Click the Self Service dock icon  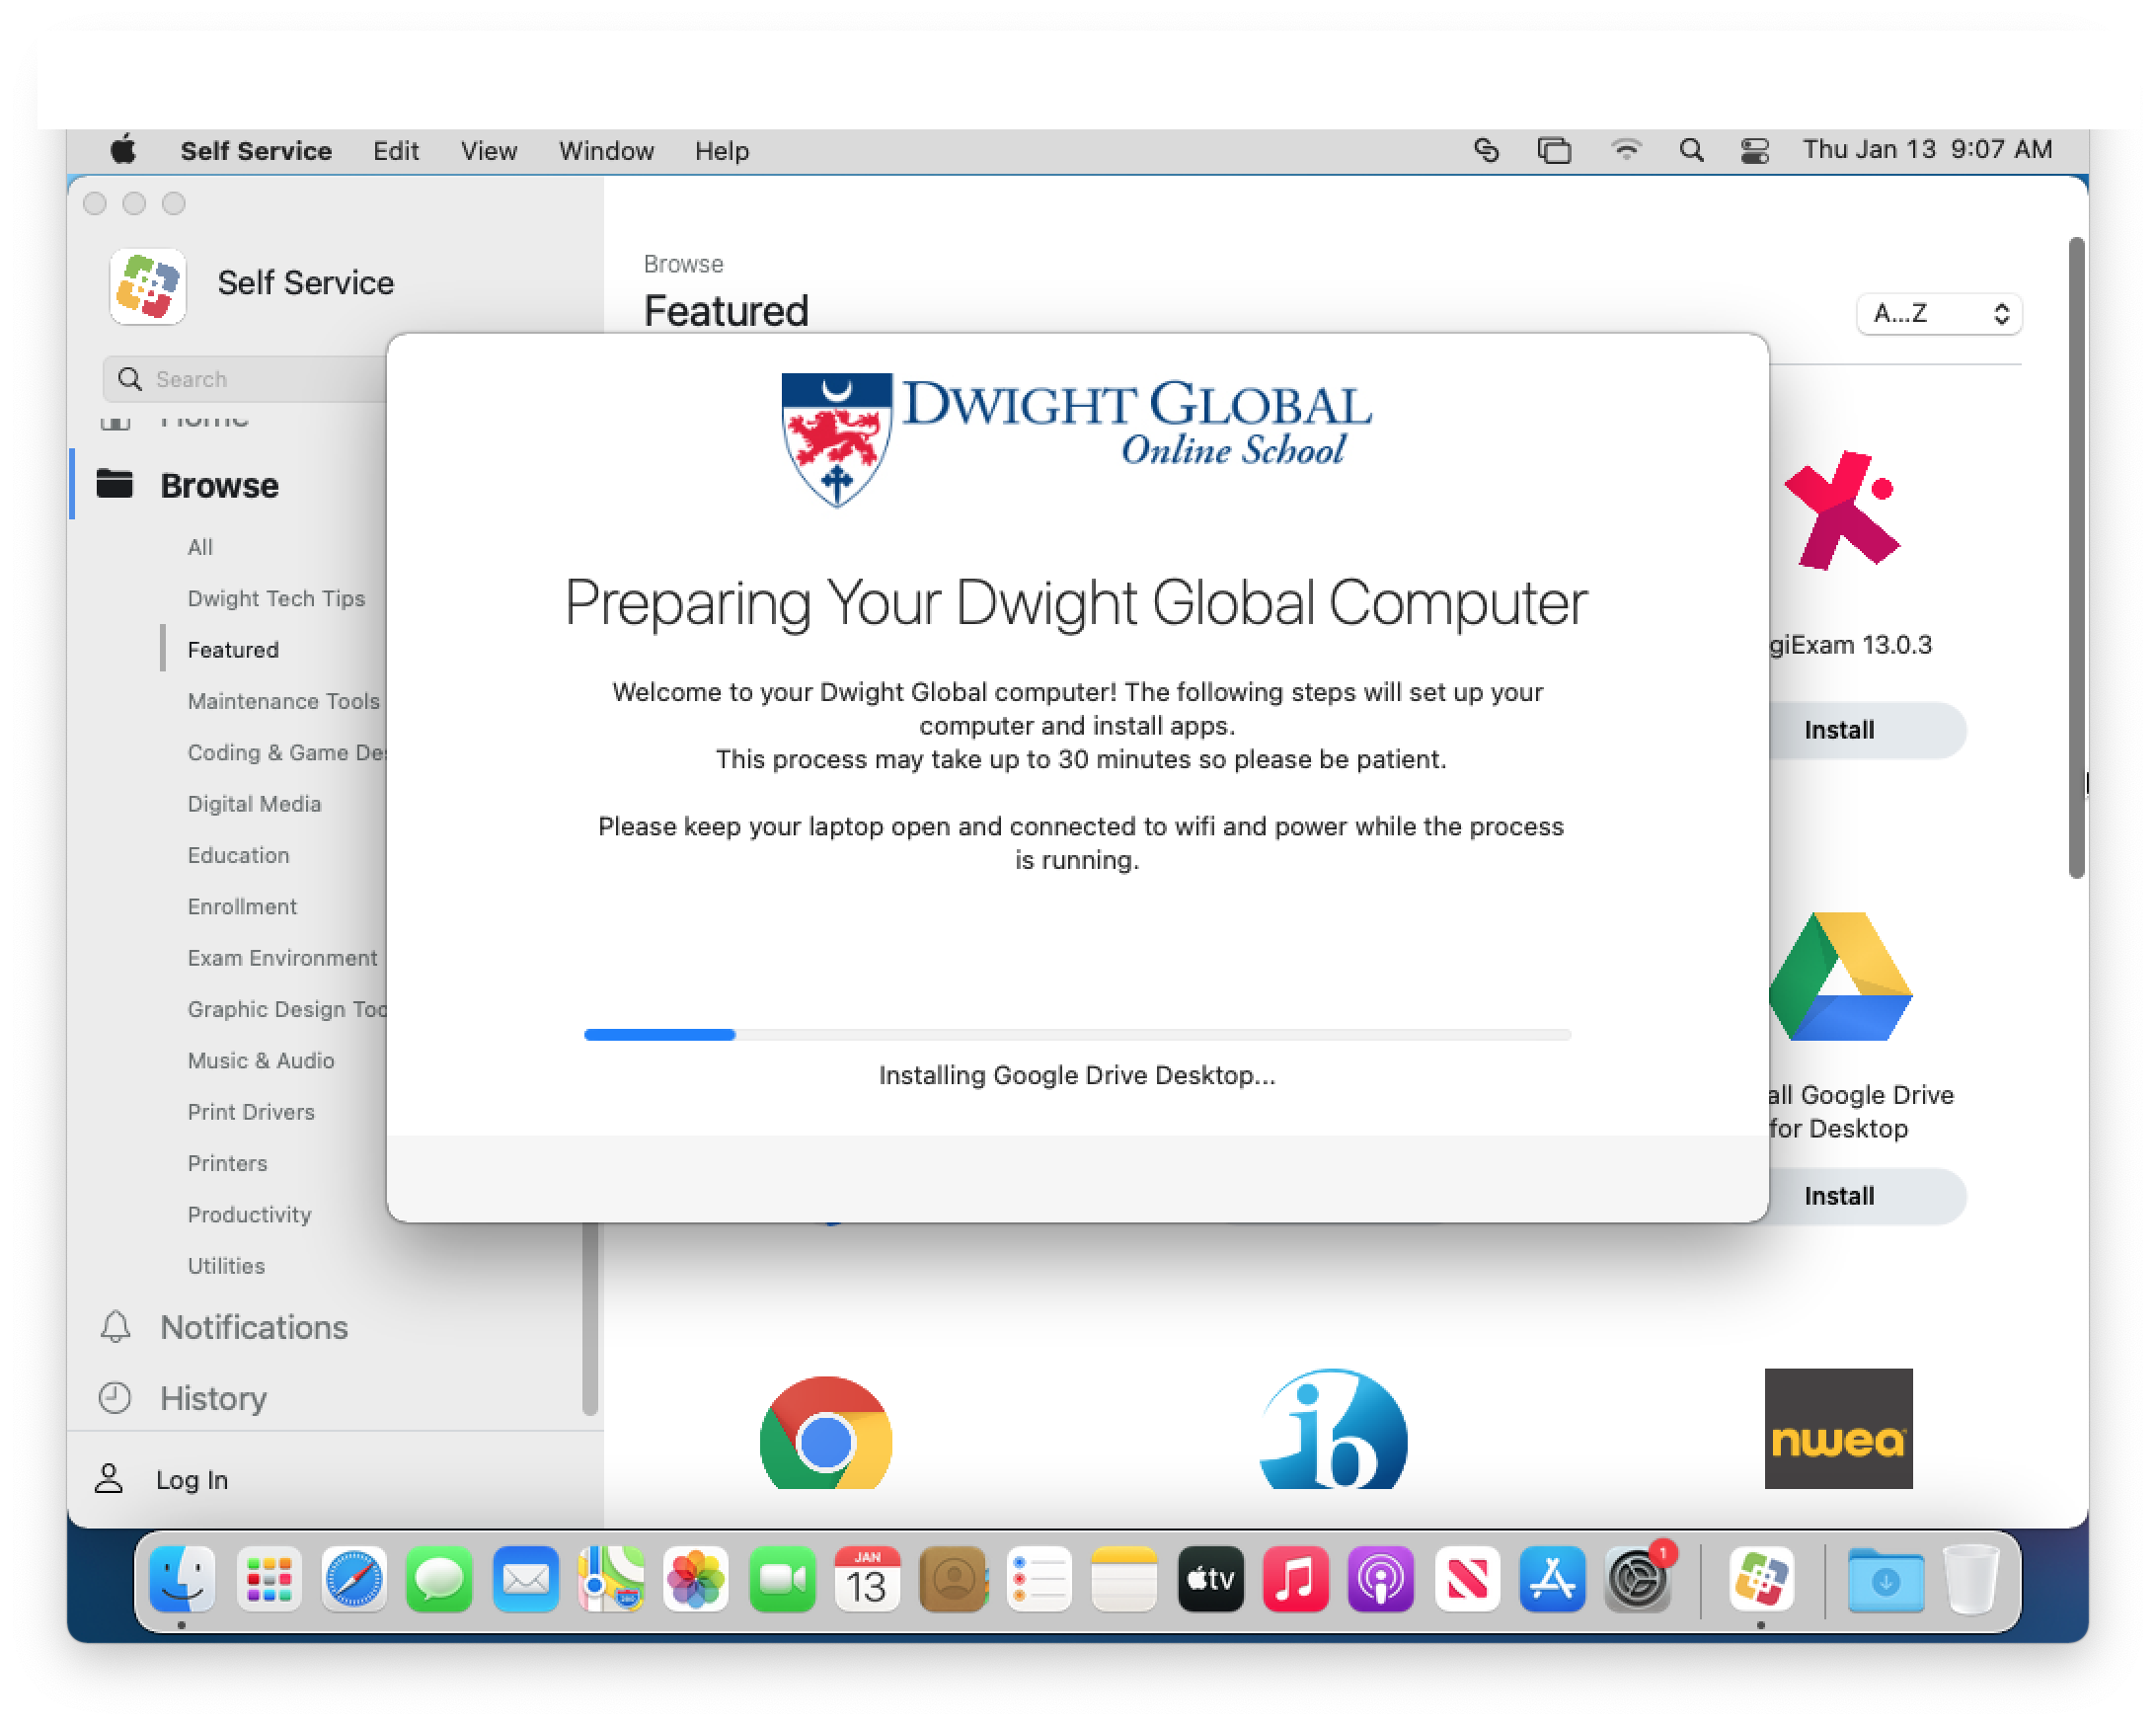[1760, 1580]
